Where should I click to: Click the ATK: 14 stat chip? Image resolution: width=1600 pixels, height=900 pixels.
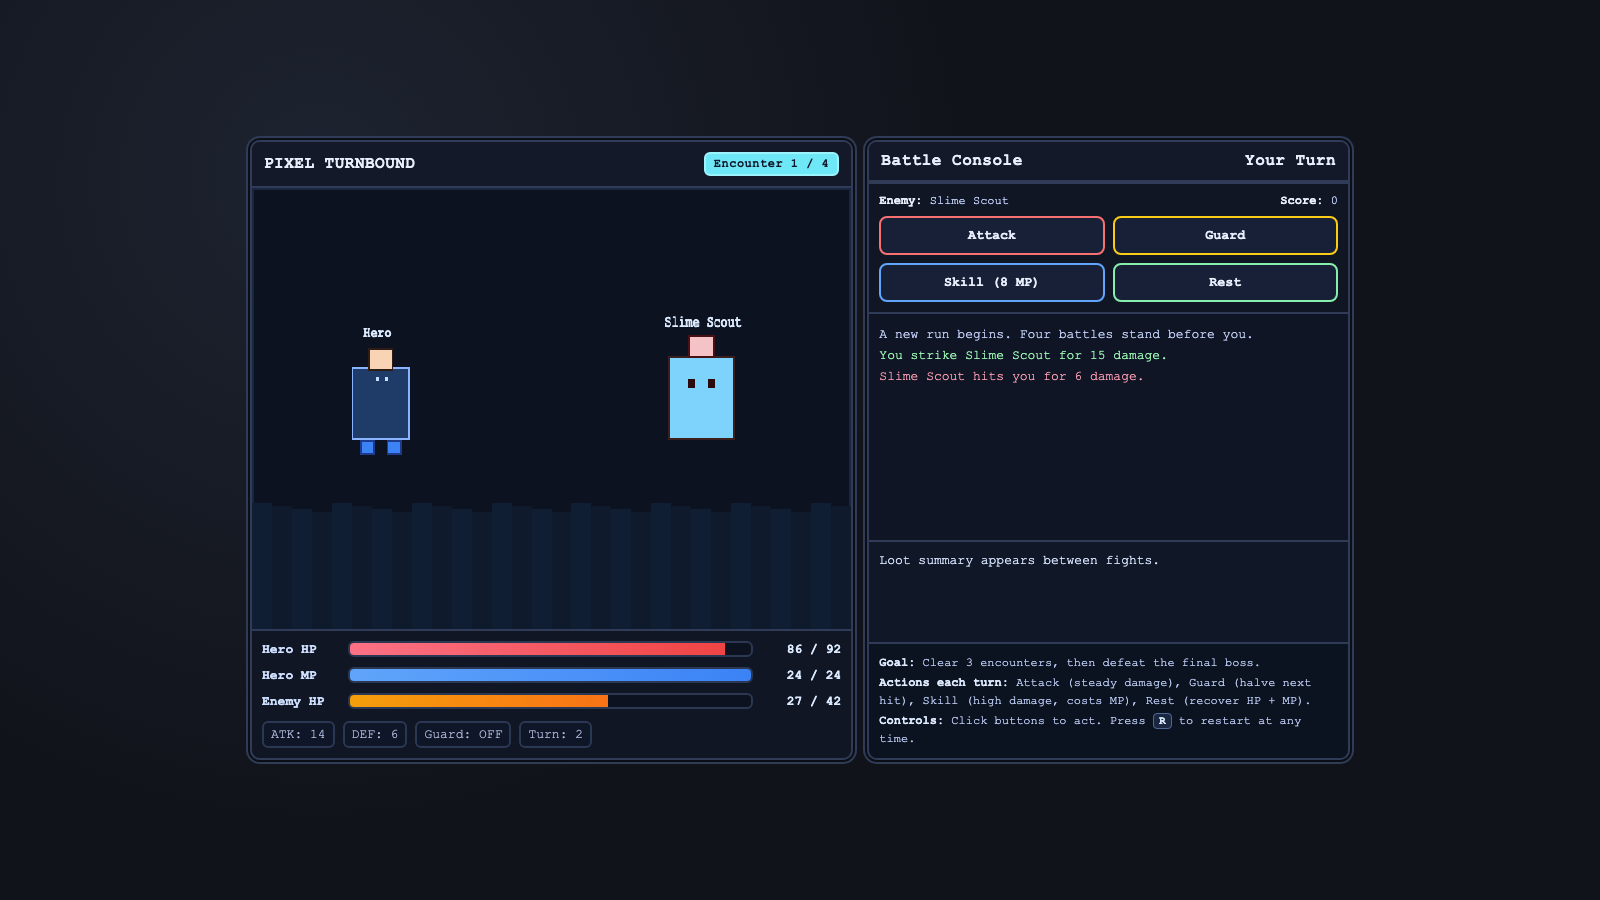298,735
